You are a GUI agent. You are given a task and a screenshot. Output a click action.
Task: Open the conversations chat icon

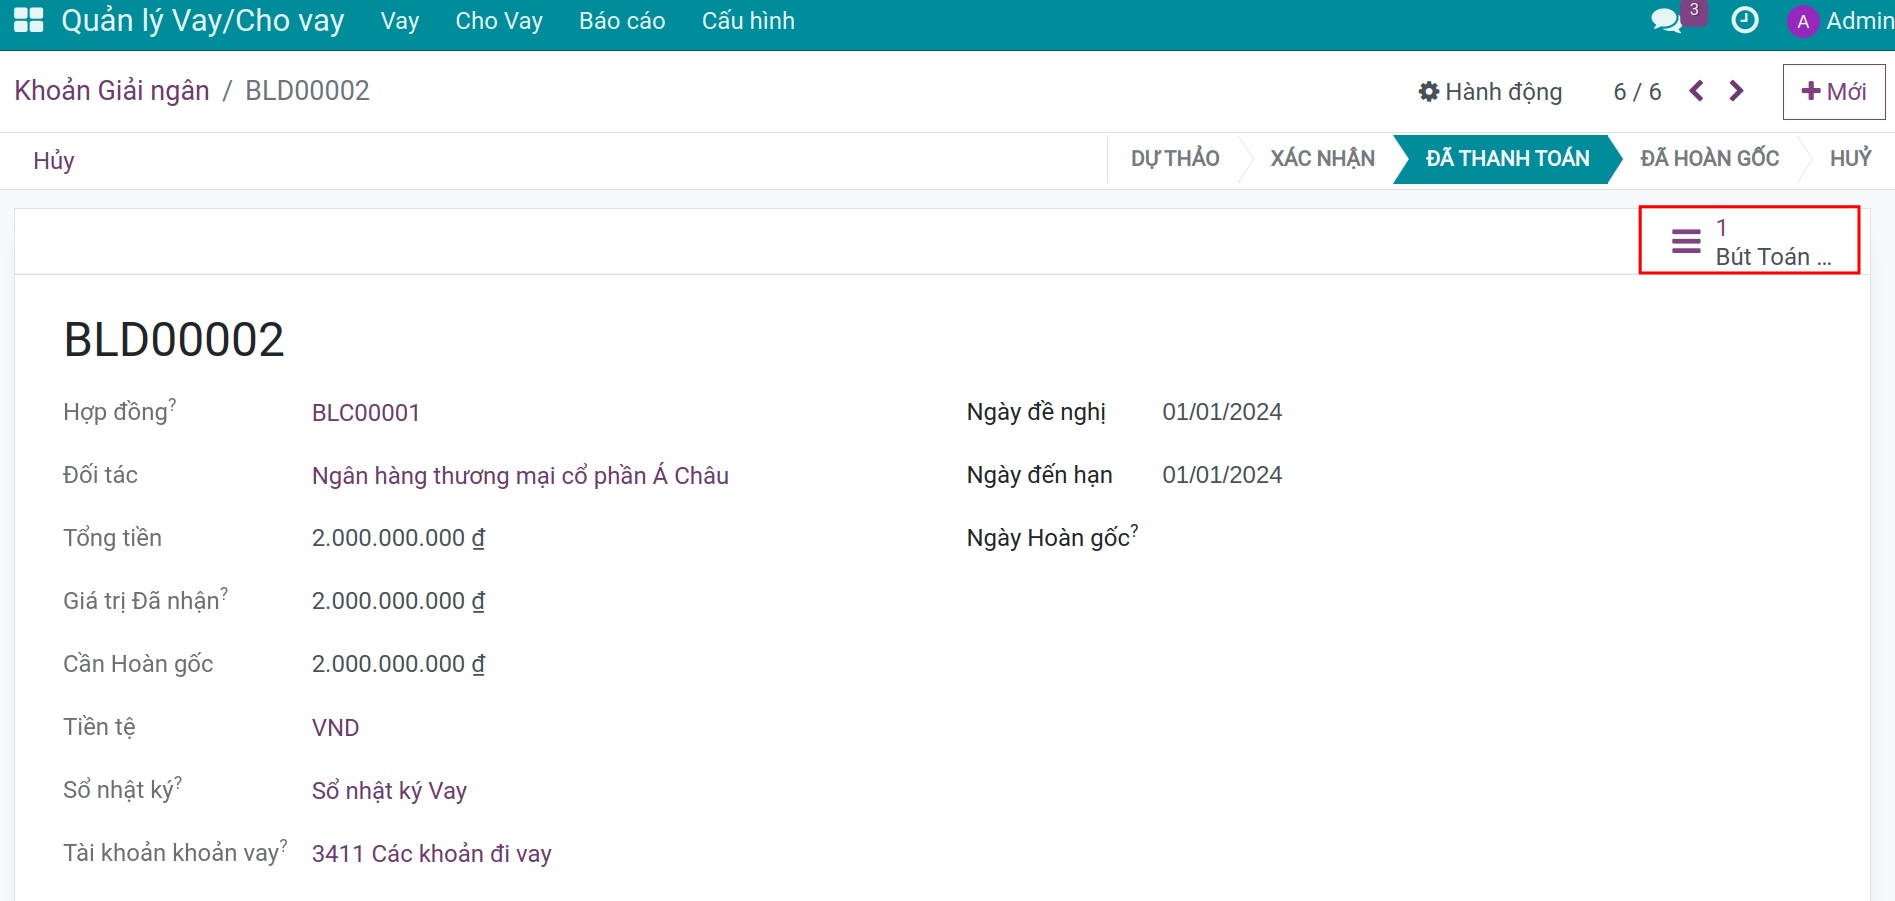[x=1666, y=21]
